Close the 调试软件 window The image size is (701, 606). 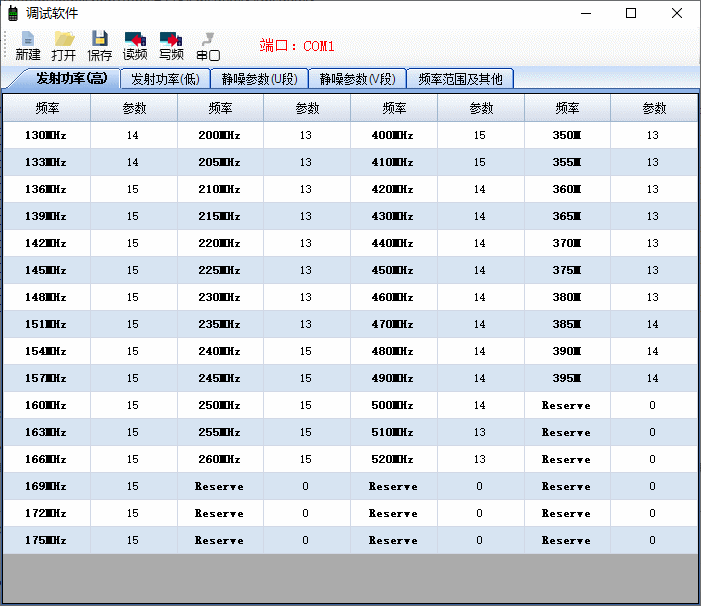click(x=677, y=13)
